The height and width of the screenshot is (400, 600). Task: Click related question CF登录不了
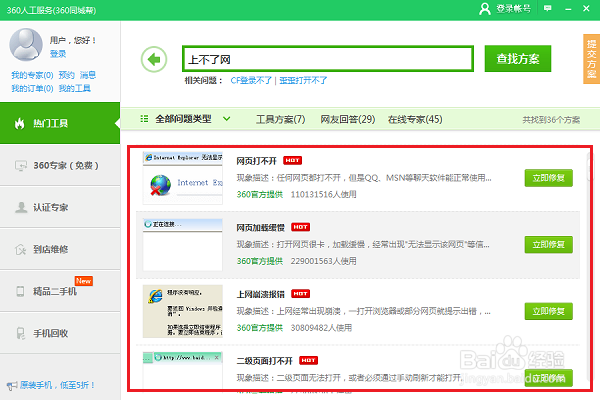(251, 80)
